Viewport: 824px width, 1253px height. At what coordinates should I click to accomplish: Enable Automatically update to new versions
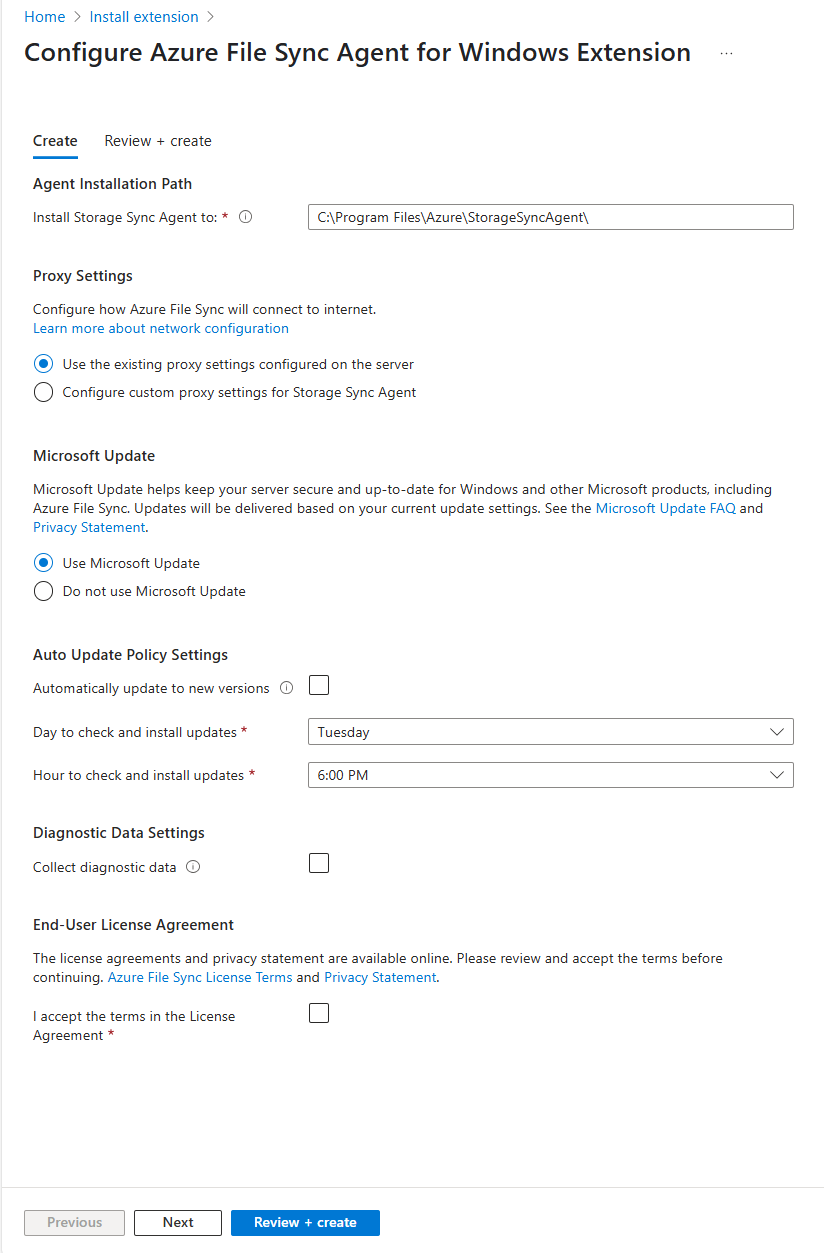[318, 685]
